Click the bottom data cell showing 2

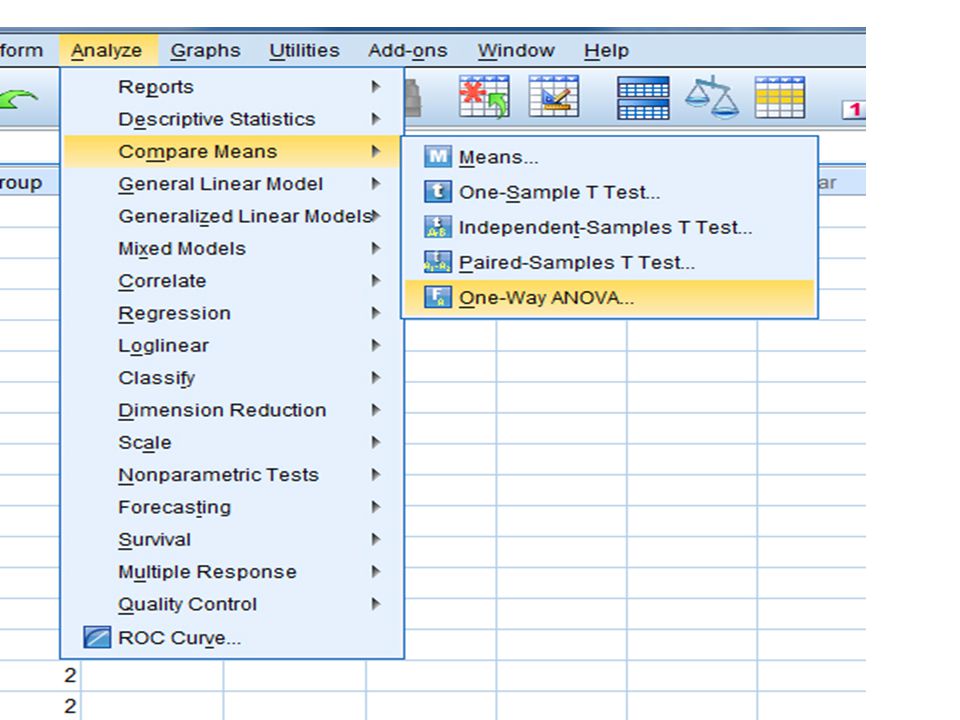click(x=40, y=705)
